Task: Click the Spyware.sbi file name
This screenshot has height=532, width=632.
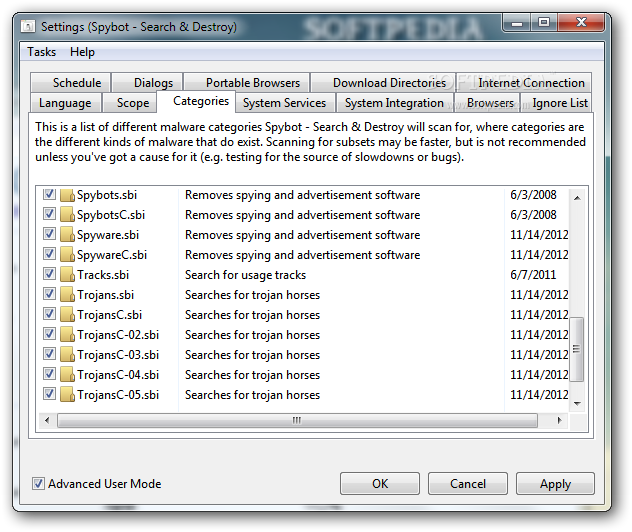Action: pyautogui.click(x=108, y=235)
